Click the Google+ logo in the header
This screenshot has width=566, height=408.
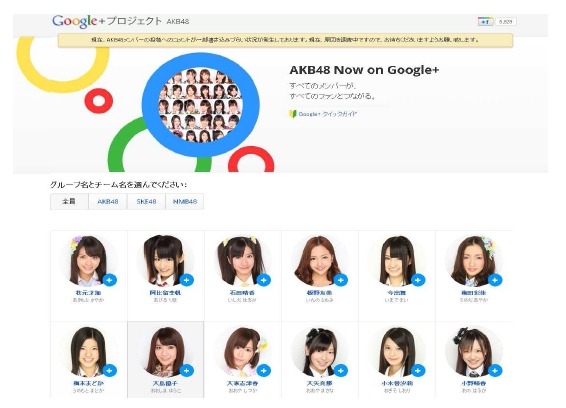tap(79, 21)
